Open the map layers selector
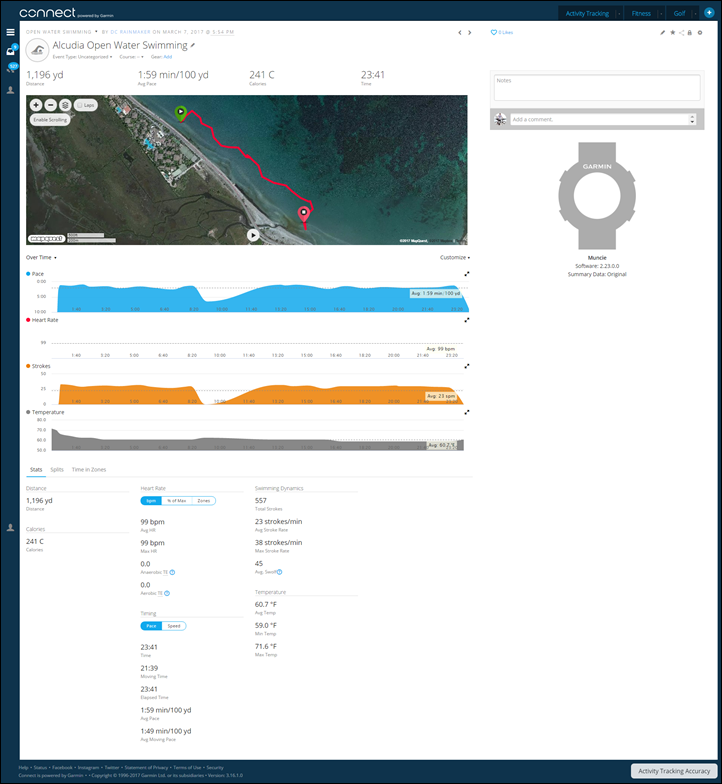This screenshot has width=722, height=784. click(65, 104)
